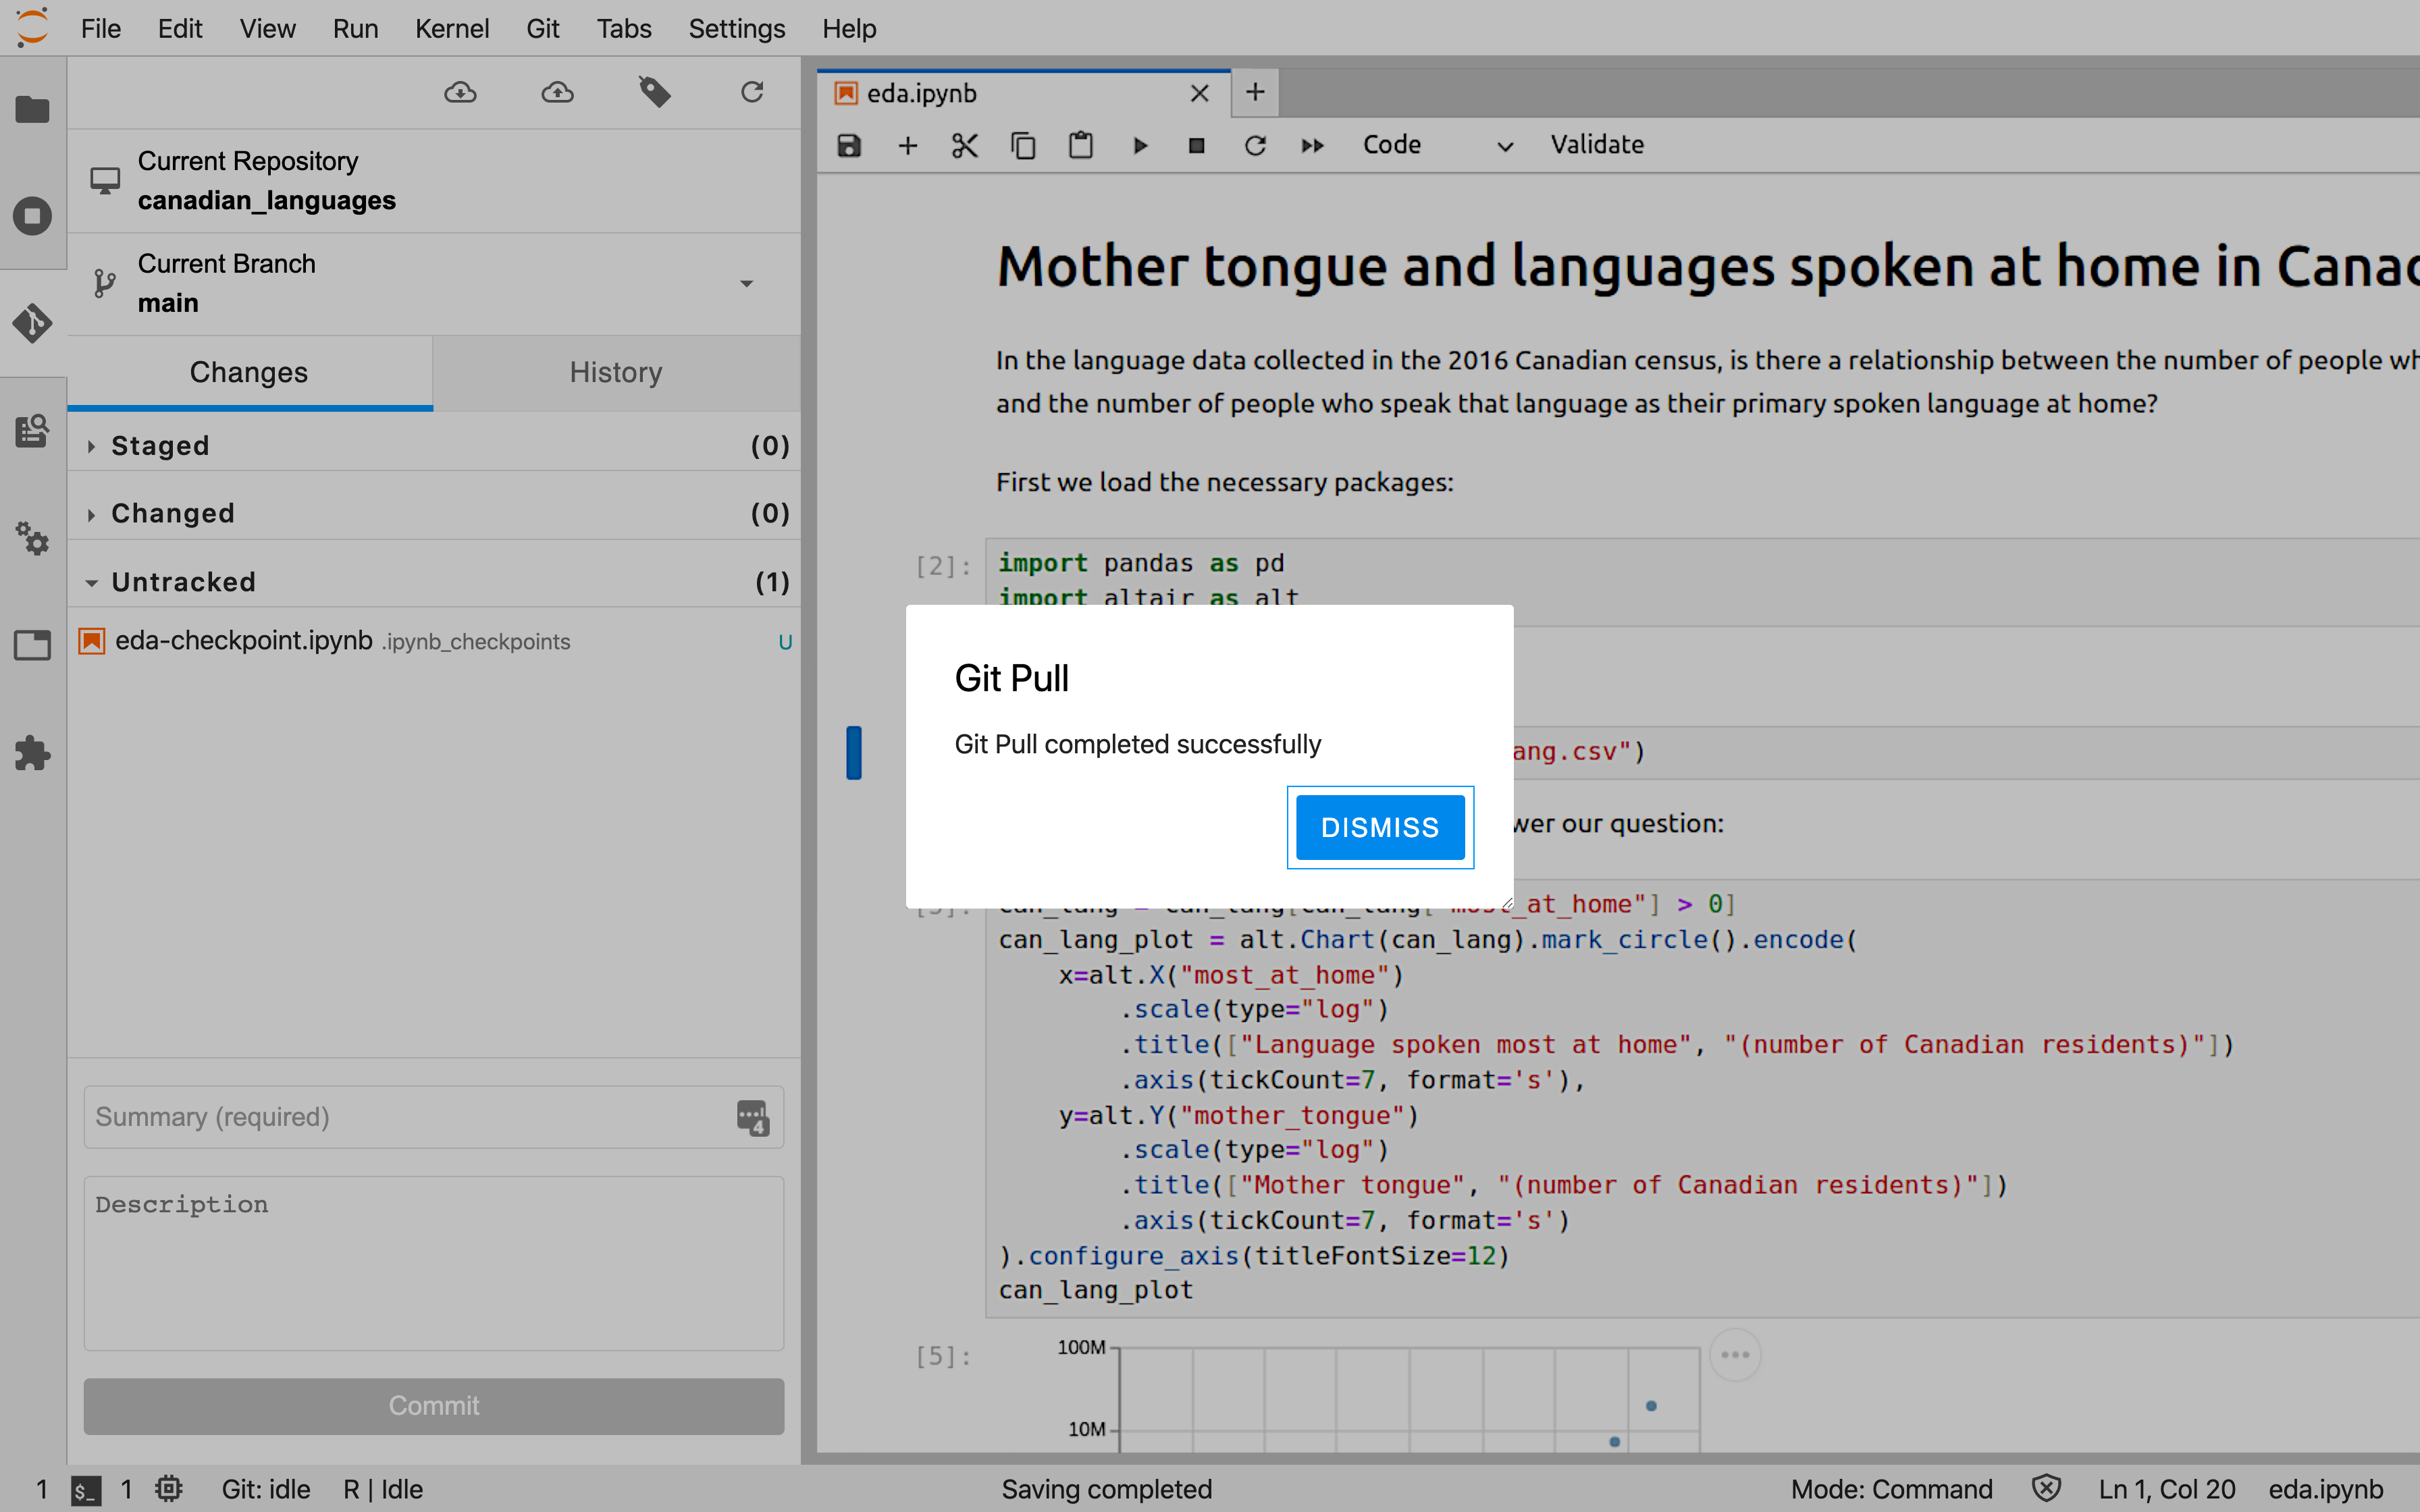Open the View menu
Screen dimensions: 2420x1512
coord(267,29)
